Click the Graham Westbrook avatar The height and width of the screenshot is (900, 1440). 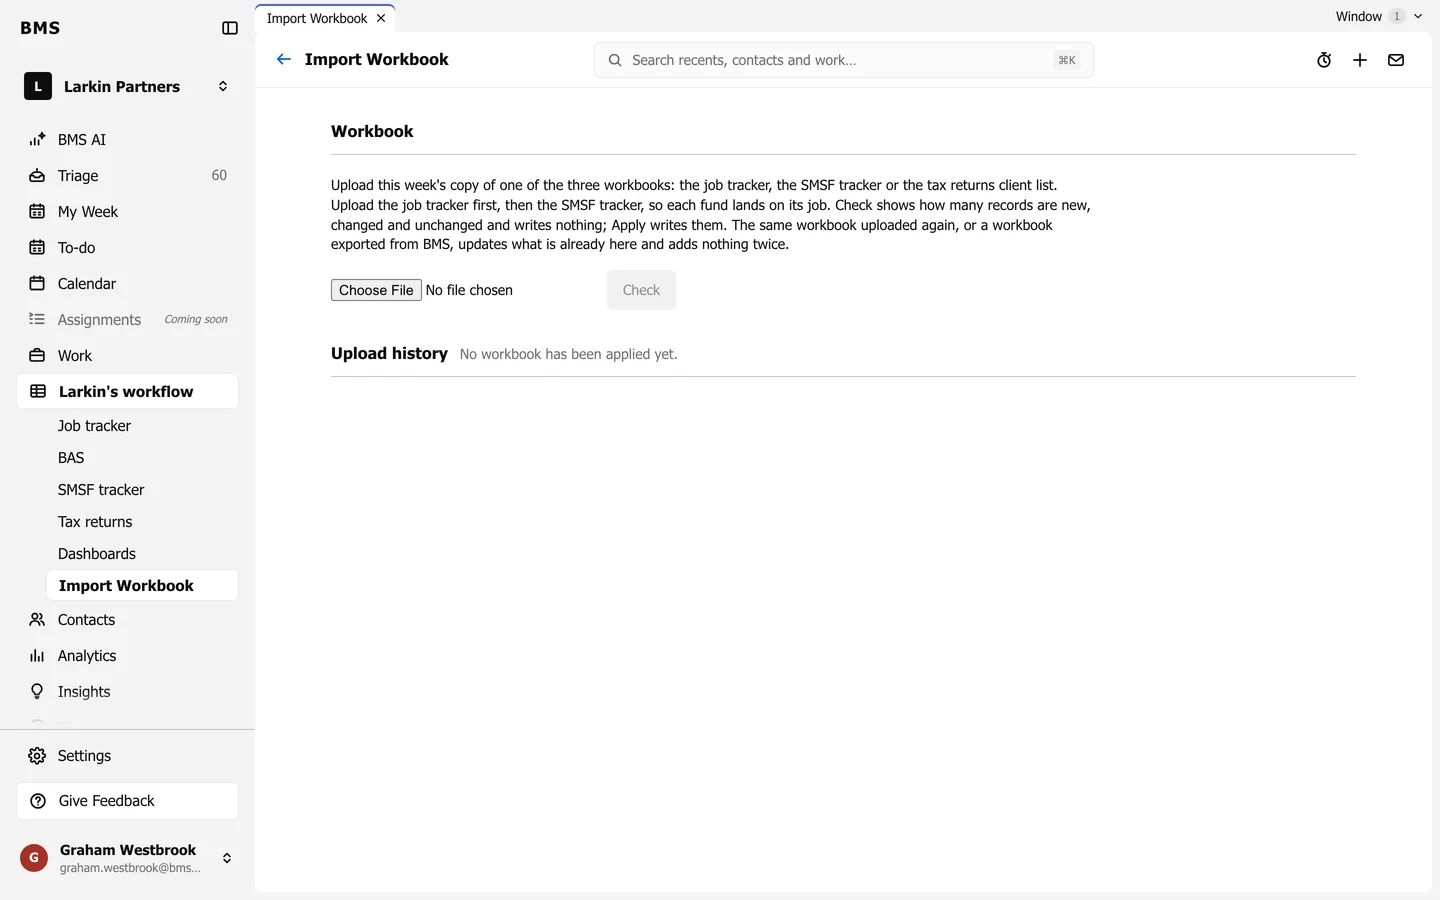click(34, 858)
